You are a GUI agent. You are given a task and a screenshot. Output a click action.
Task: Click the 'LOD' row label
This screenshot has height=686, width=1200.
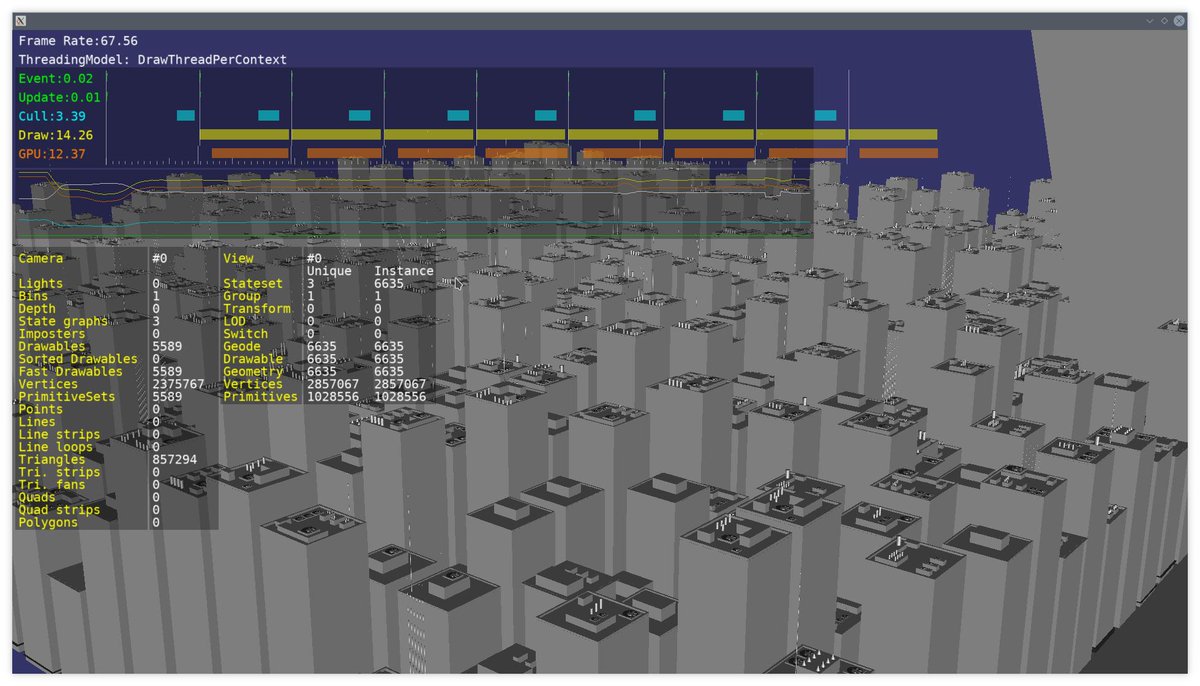[x=234, y=322]
